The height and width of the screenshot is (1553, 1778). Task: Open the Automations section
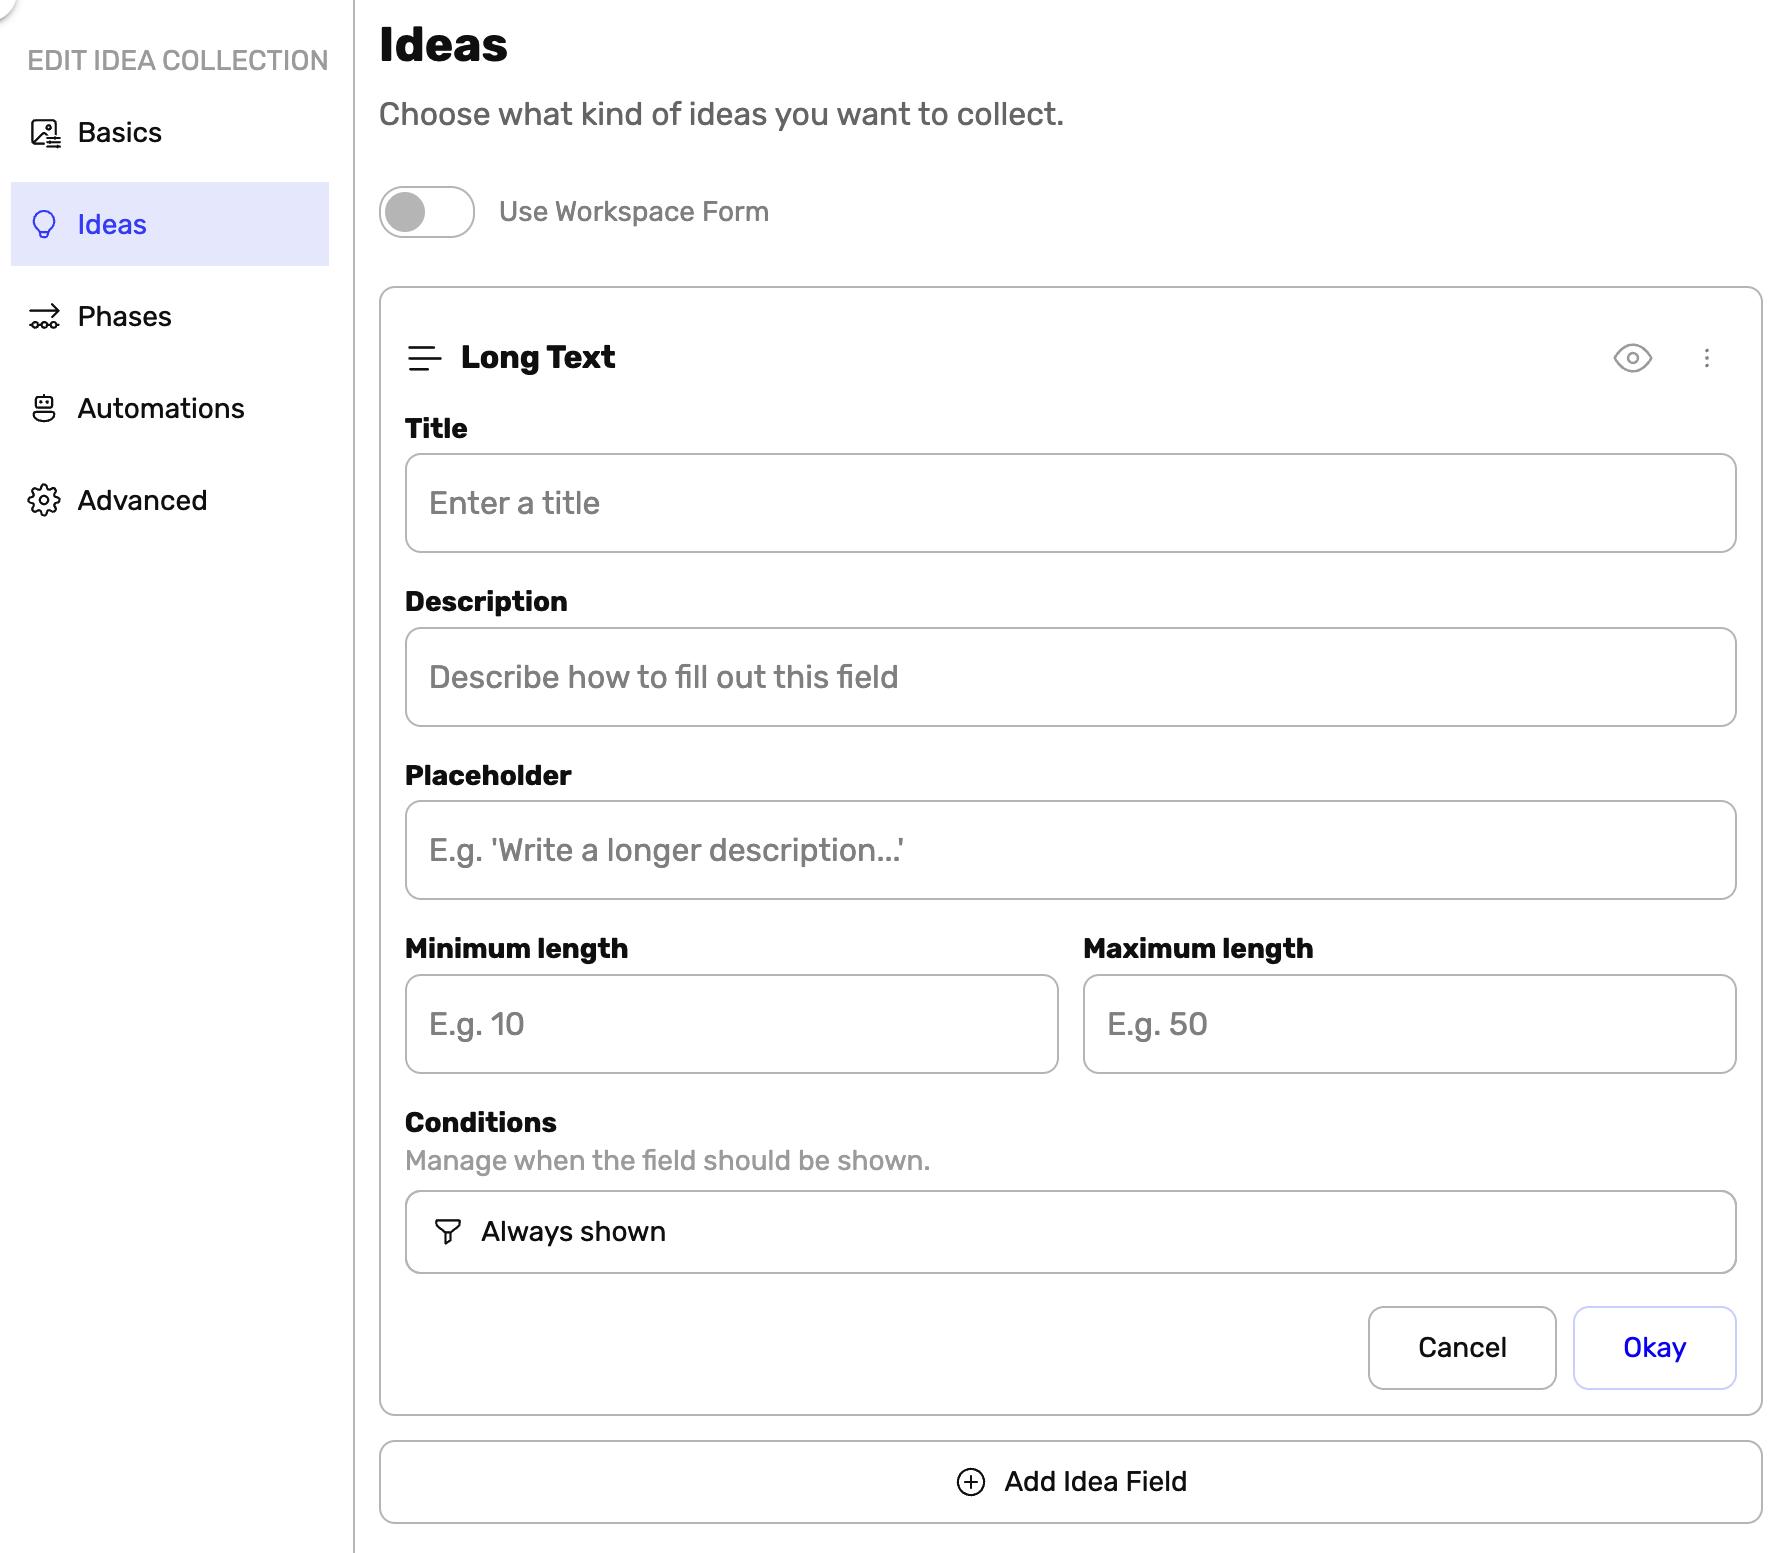pos(160,409)
